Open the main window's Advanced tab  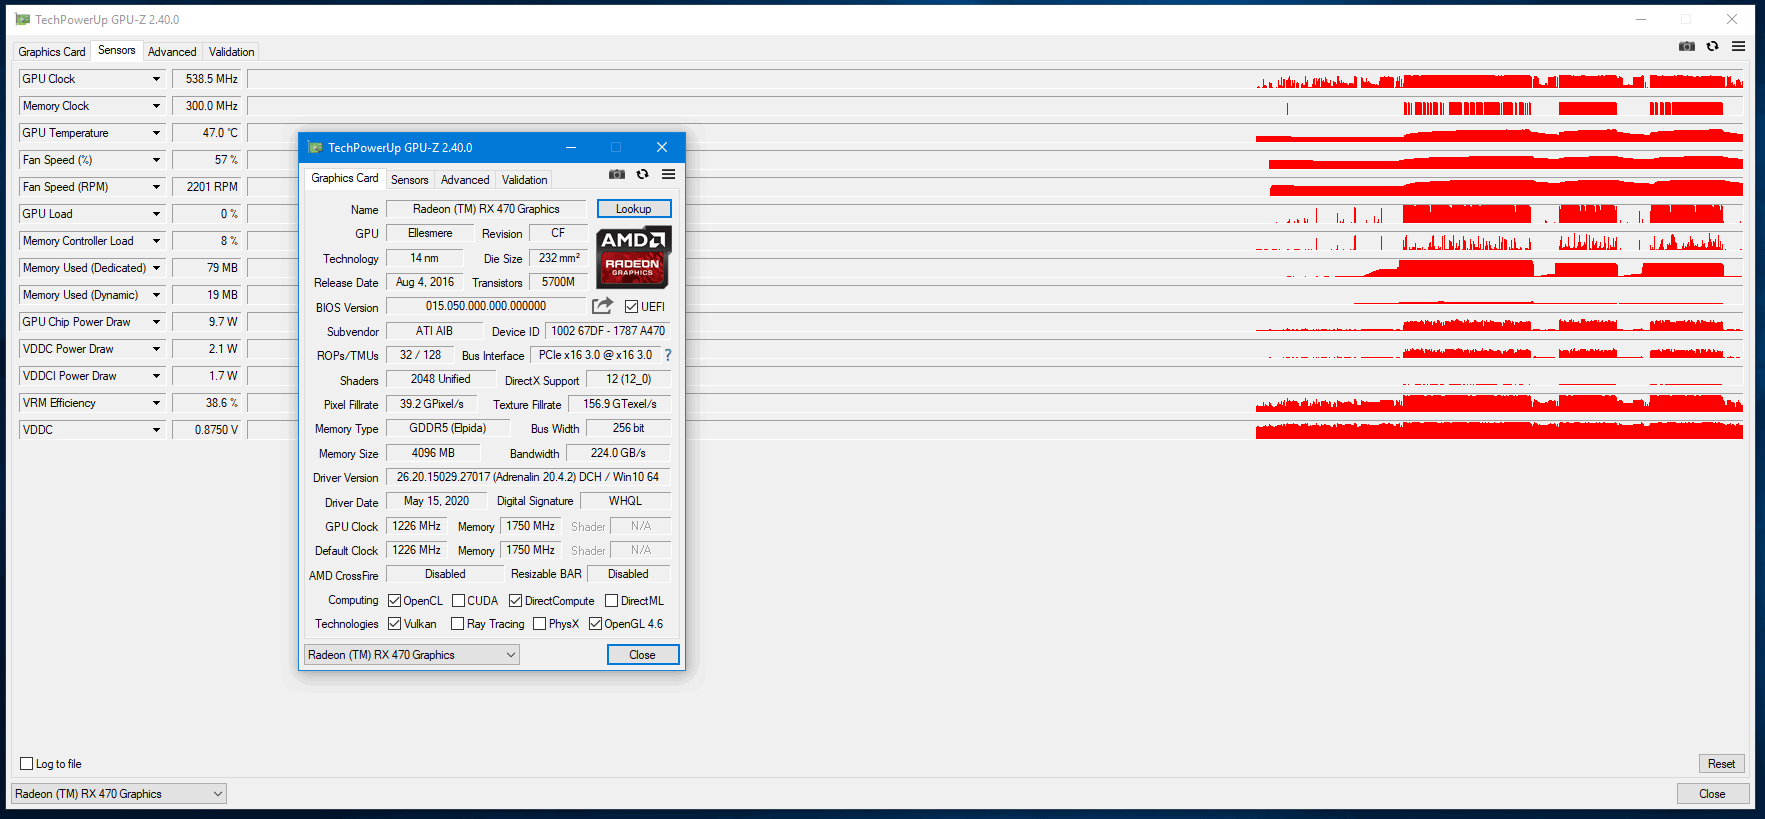point(172,52)
